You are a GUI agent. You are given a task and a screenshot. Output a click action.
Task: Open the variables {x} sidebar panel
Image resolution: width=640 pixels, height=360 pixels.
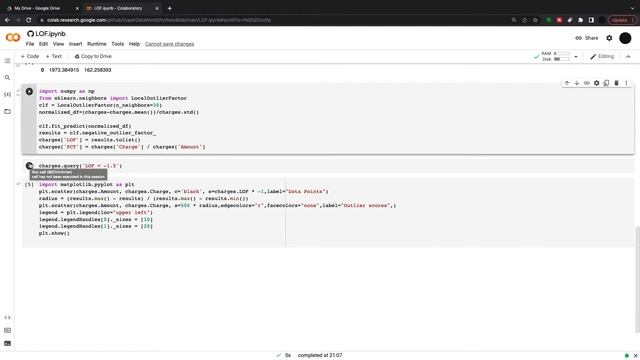(x=7, y=94)
